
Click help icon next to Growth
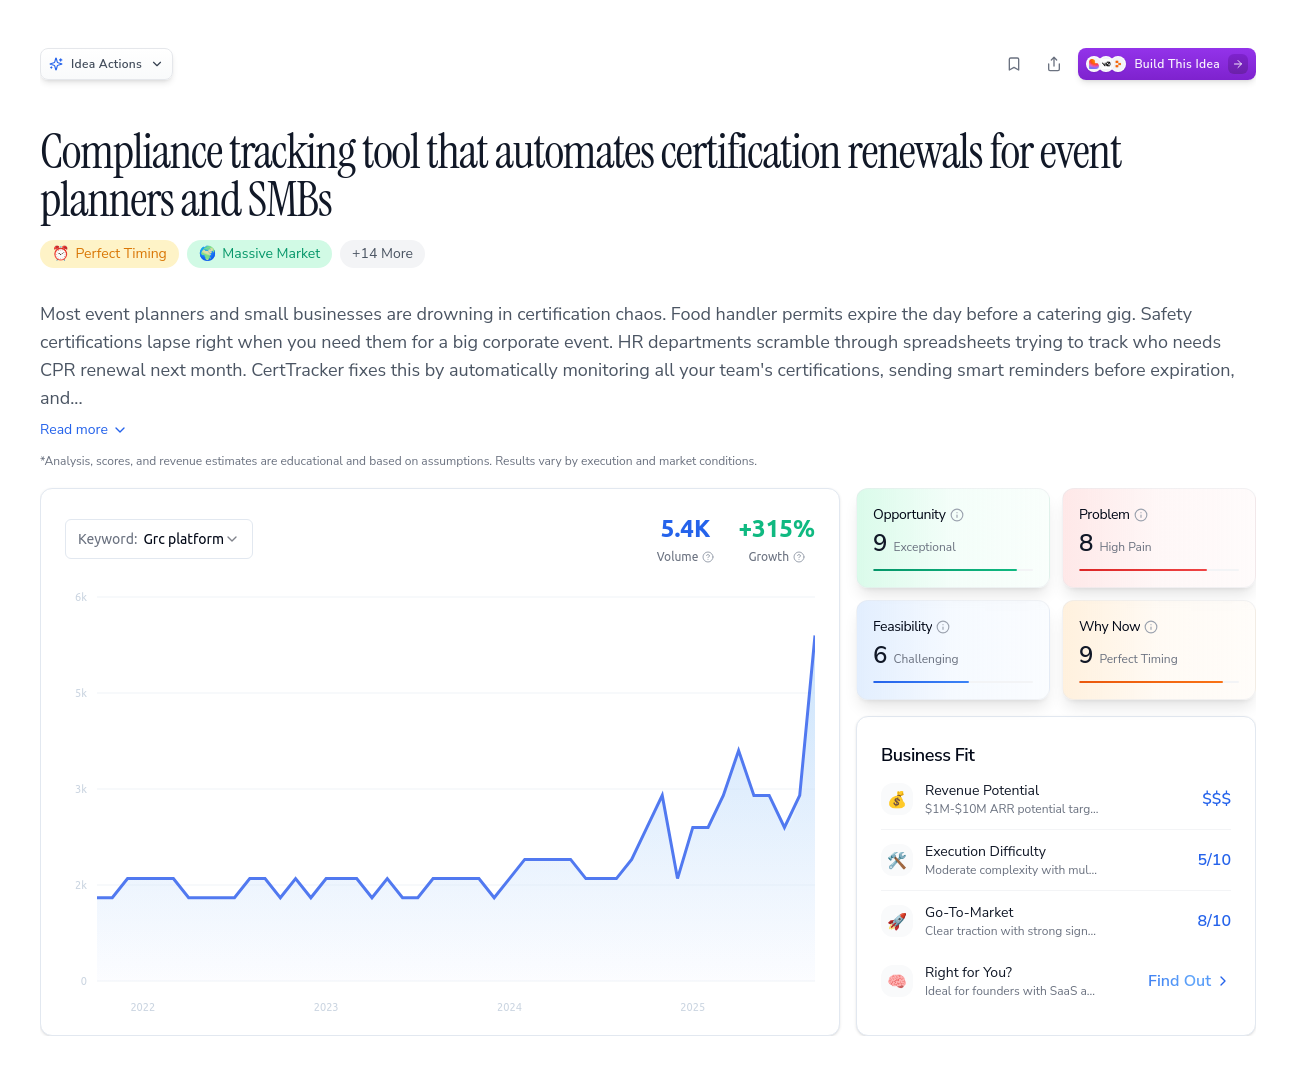pos(799,557)
